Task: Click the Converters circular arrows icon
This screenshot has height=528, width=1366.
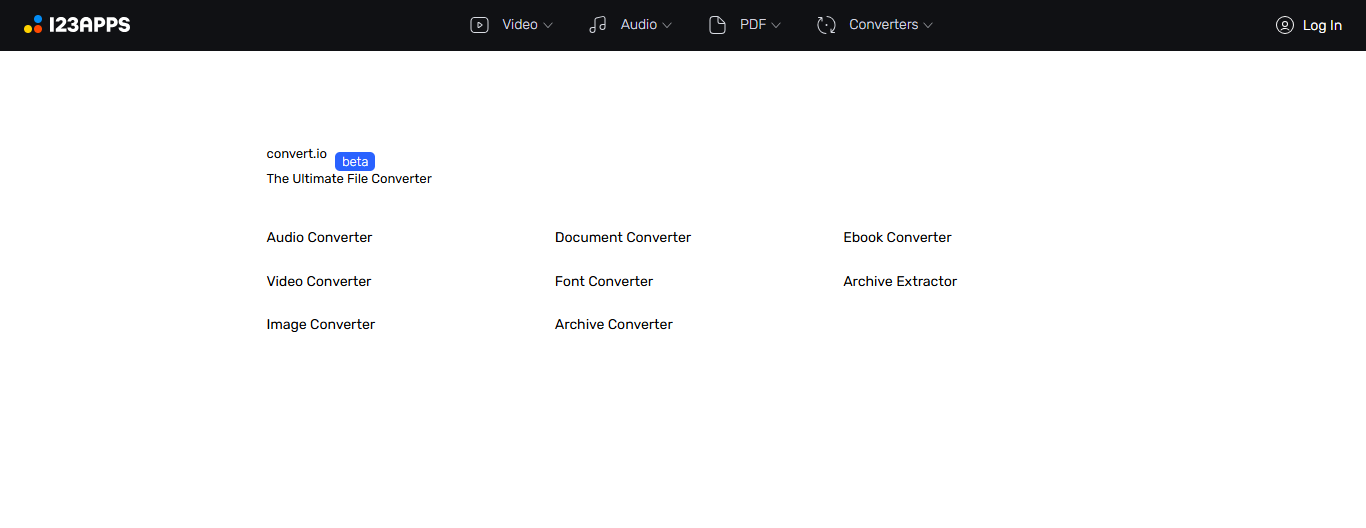Action: click(x=826, y=25)
